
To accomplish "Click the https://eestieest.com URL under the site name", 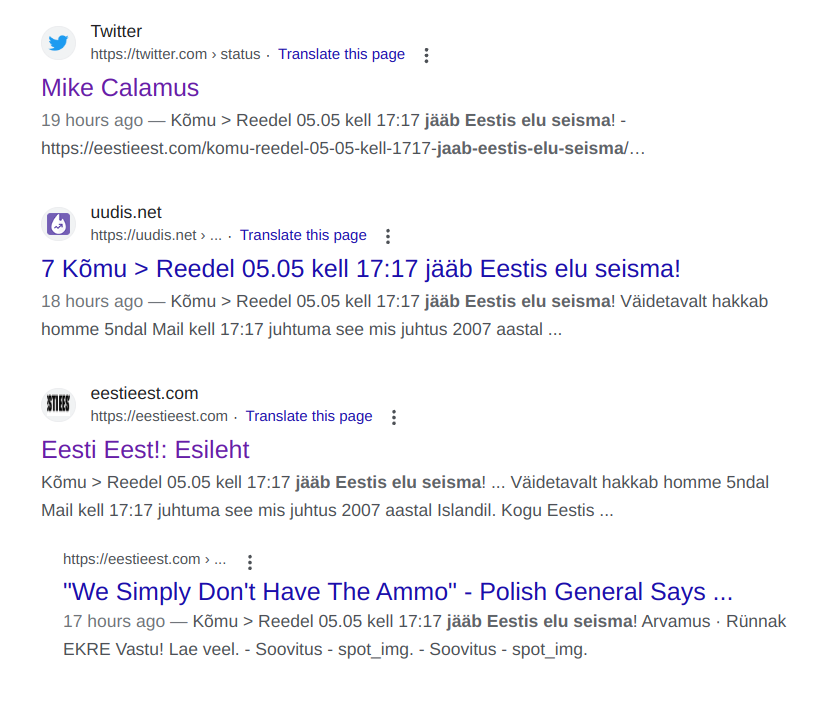I will [159, 416].
